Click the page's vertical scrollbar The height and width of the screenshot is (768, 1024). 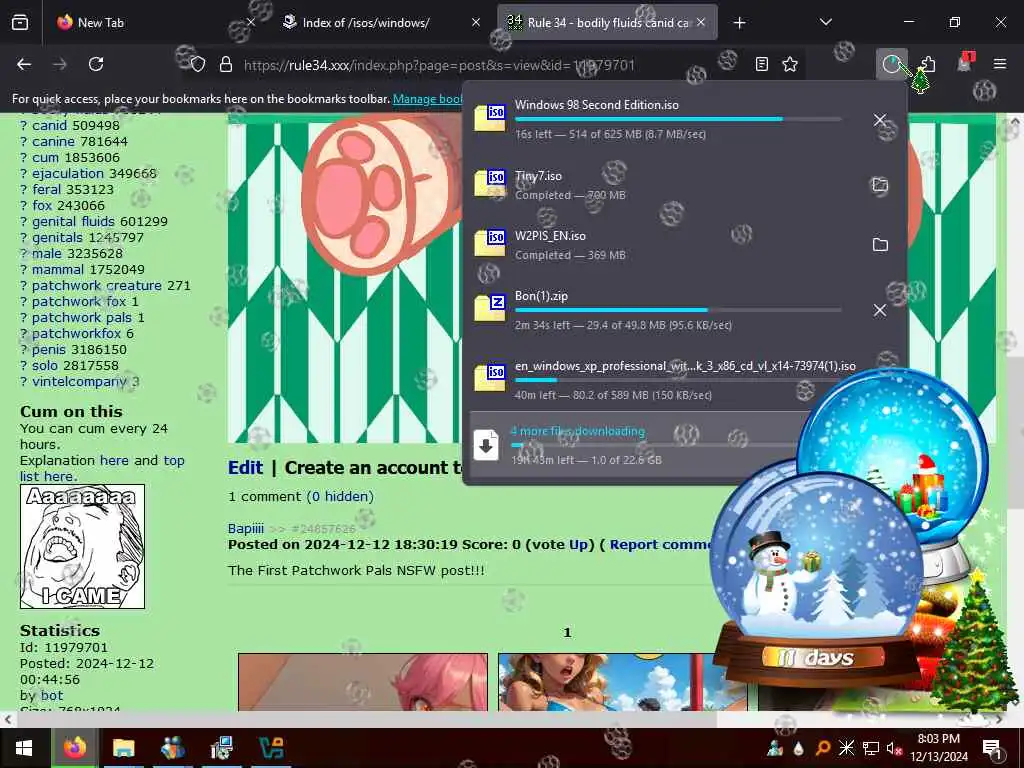pos(1014,431)
